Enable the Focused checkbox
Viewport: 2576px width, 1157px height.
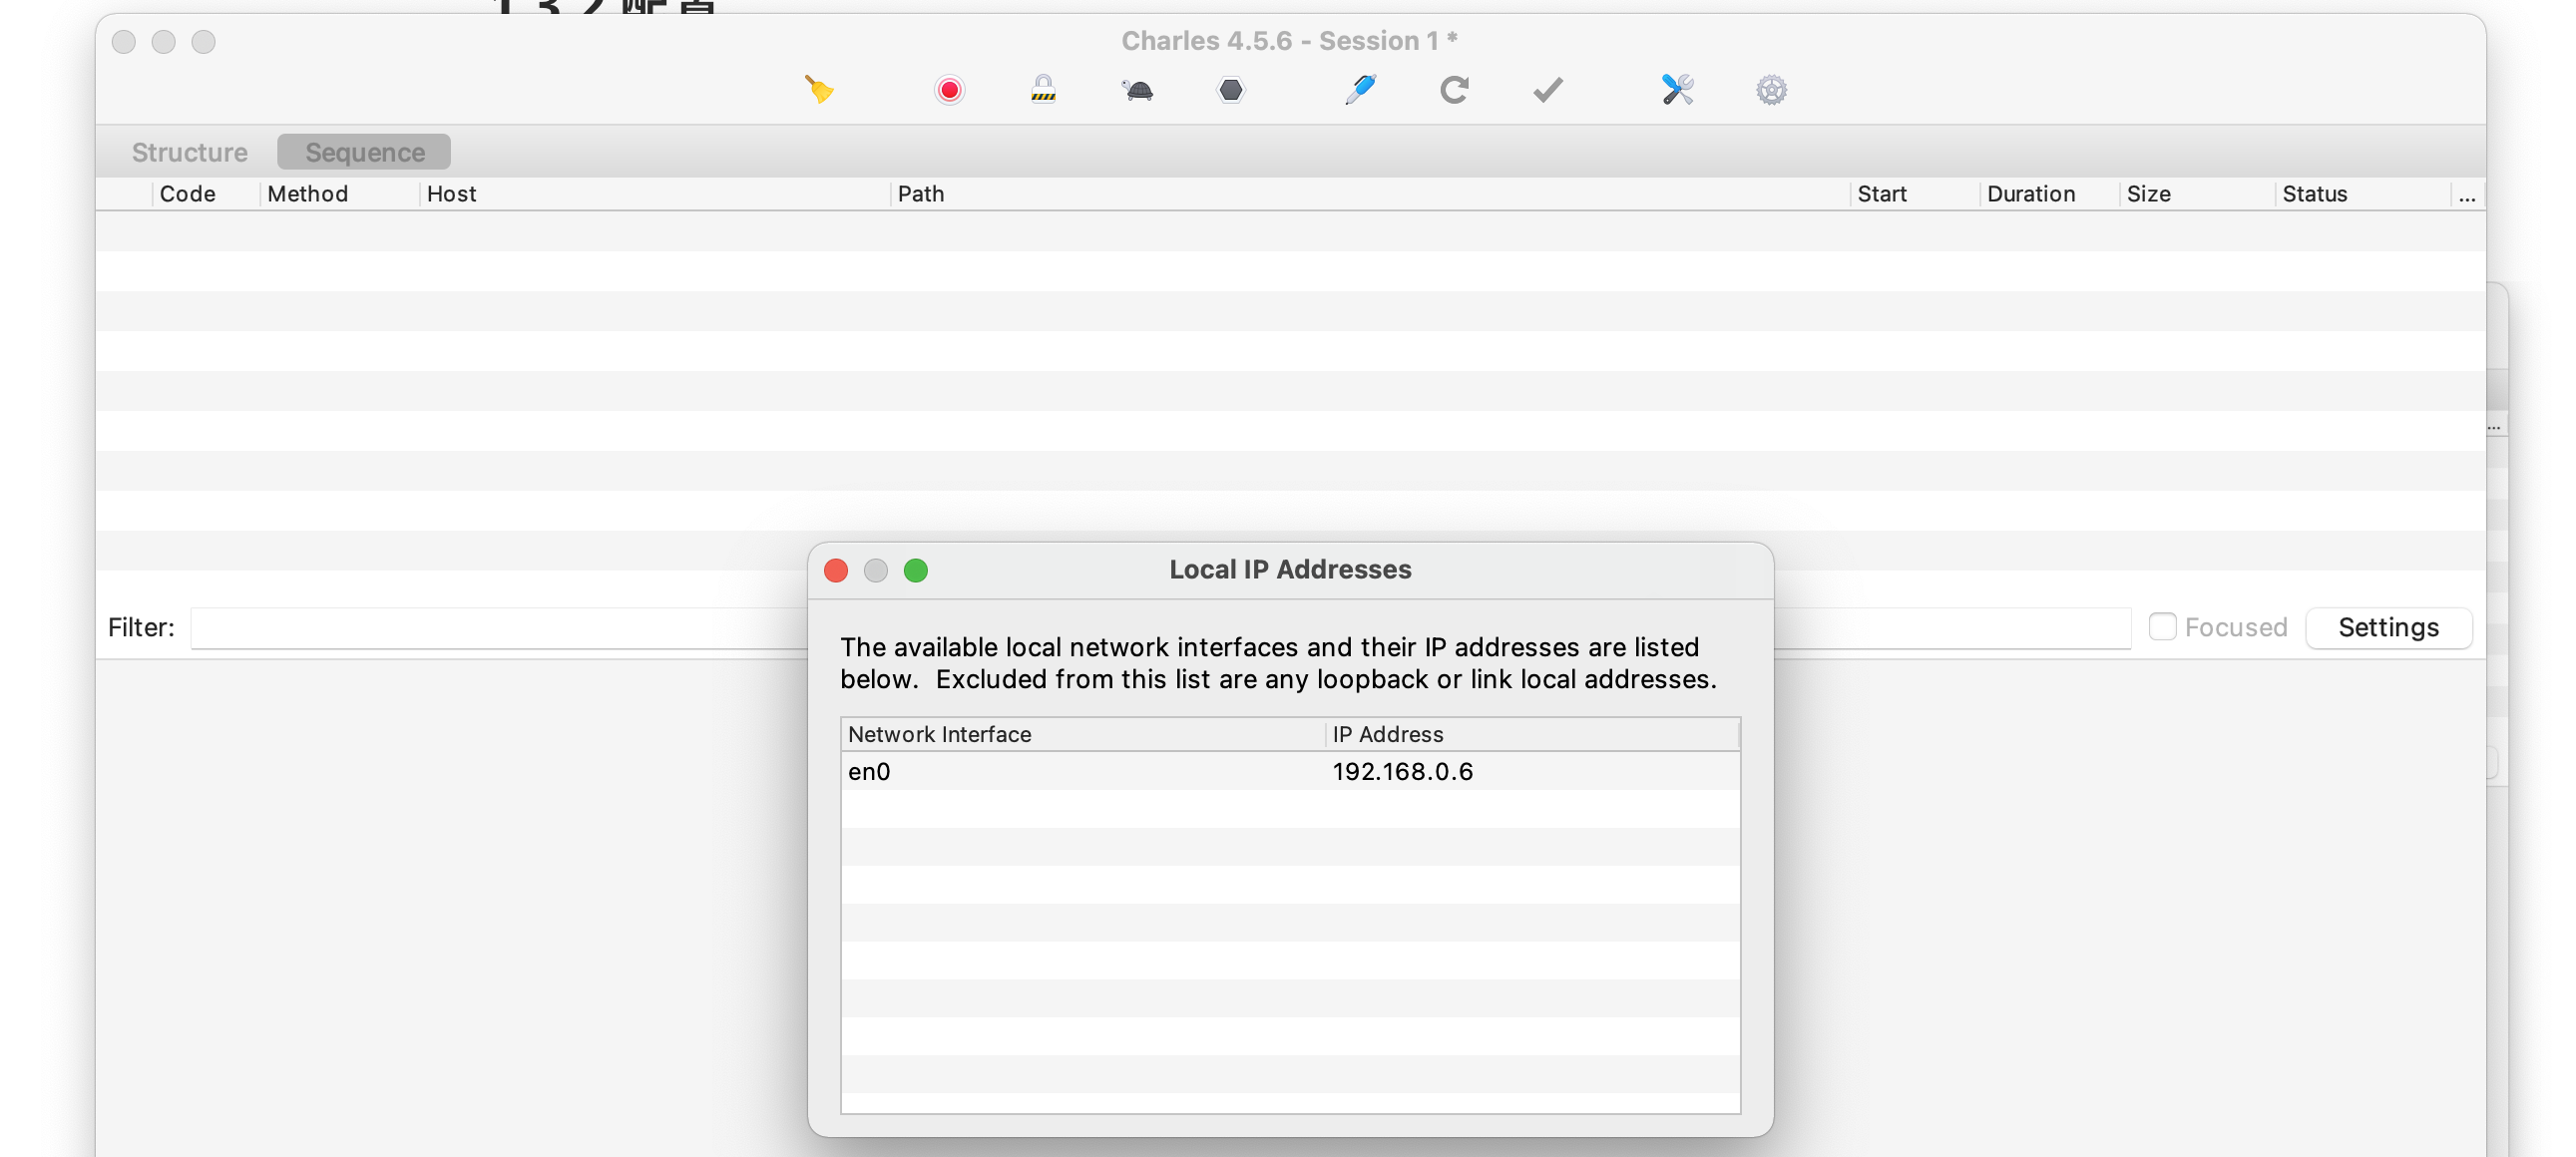click(2162, 627)
